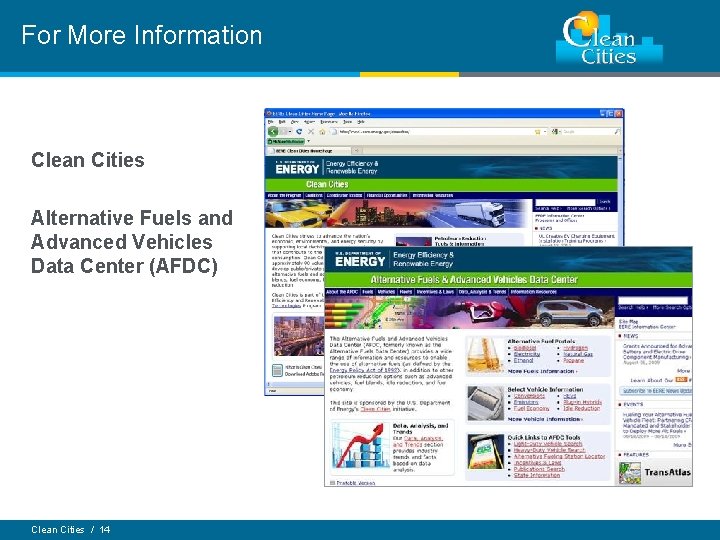
Task: Click Electricity link in fuel portals
Action: click(527, 354)
